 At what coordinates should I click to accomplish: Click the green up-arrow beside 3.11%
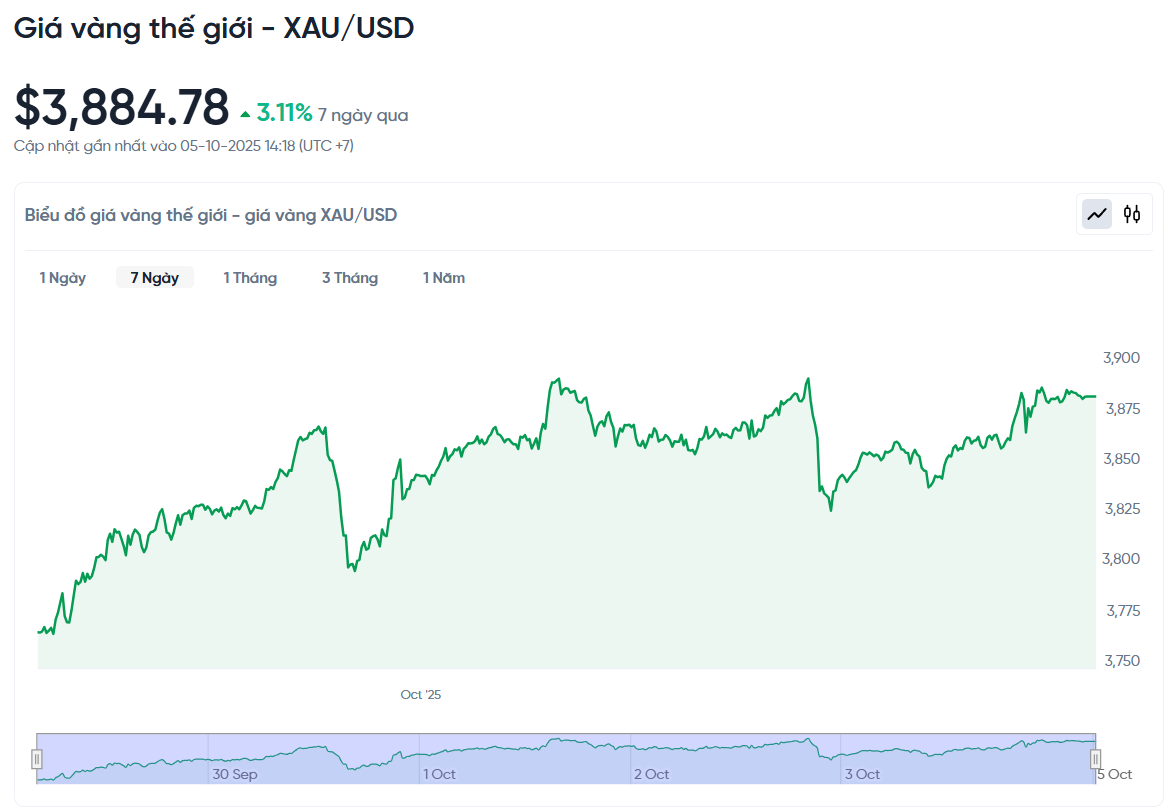(x=245, y=115)
